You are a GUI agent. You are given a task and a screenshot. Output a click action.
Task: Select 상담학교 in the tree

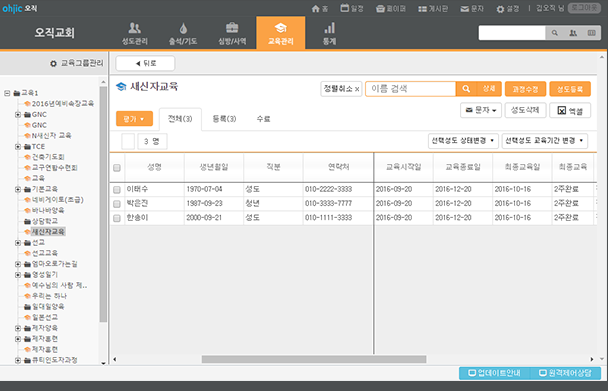tap(45, 221)
